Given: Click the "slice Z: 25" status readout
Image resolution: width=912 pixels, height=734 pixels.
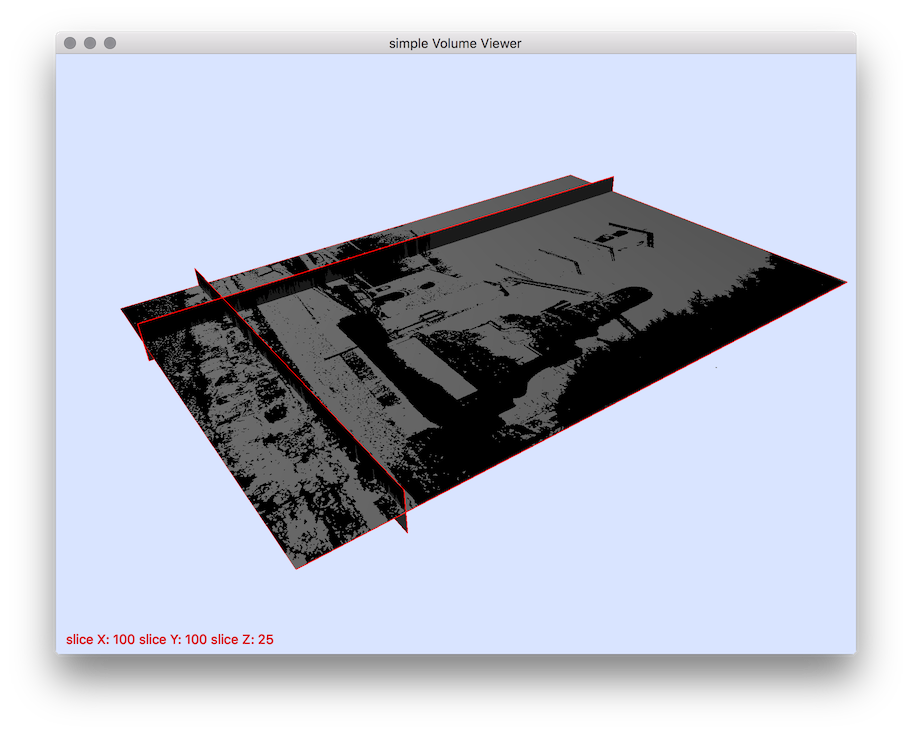Looking at the screenshot, I should 247,639.
